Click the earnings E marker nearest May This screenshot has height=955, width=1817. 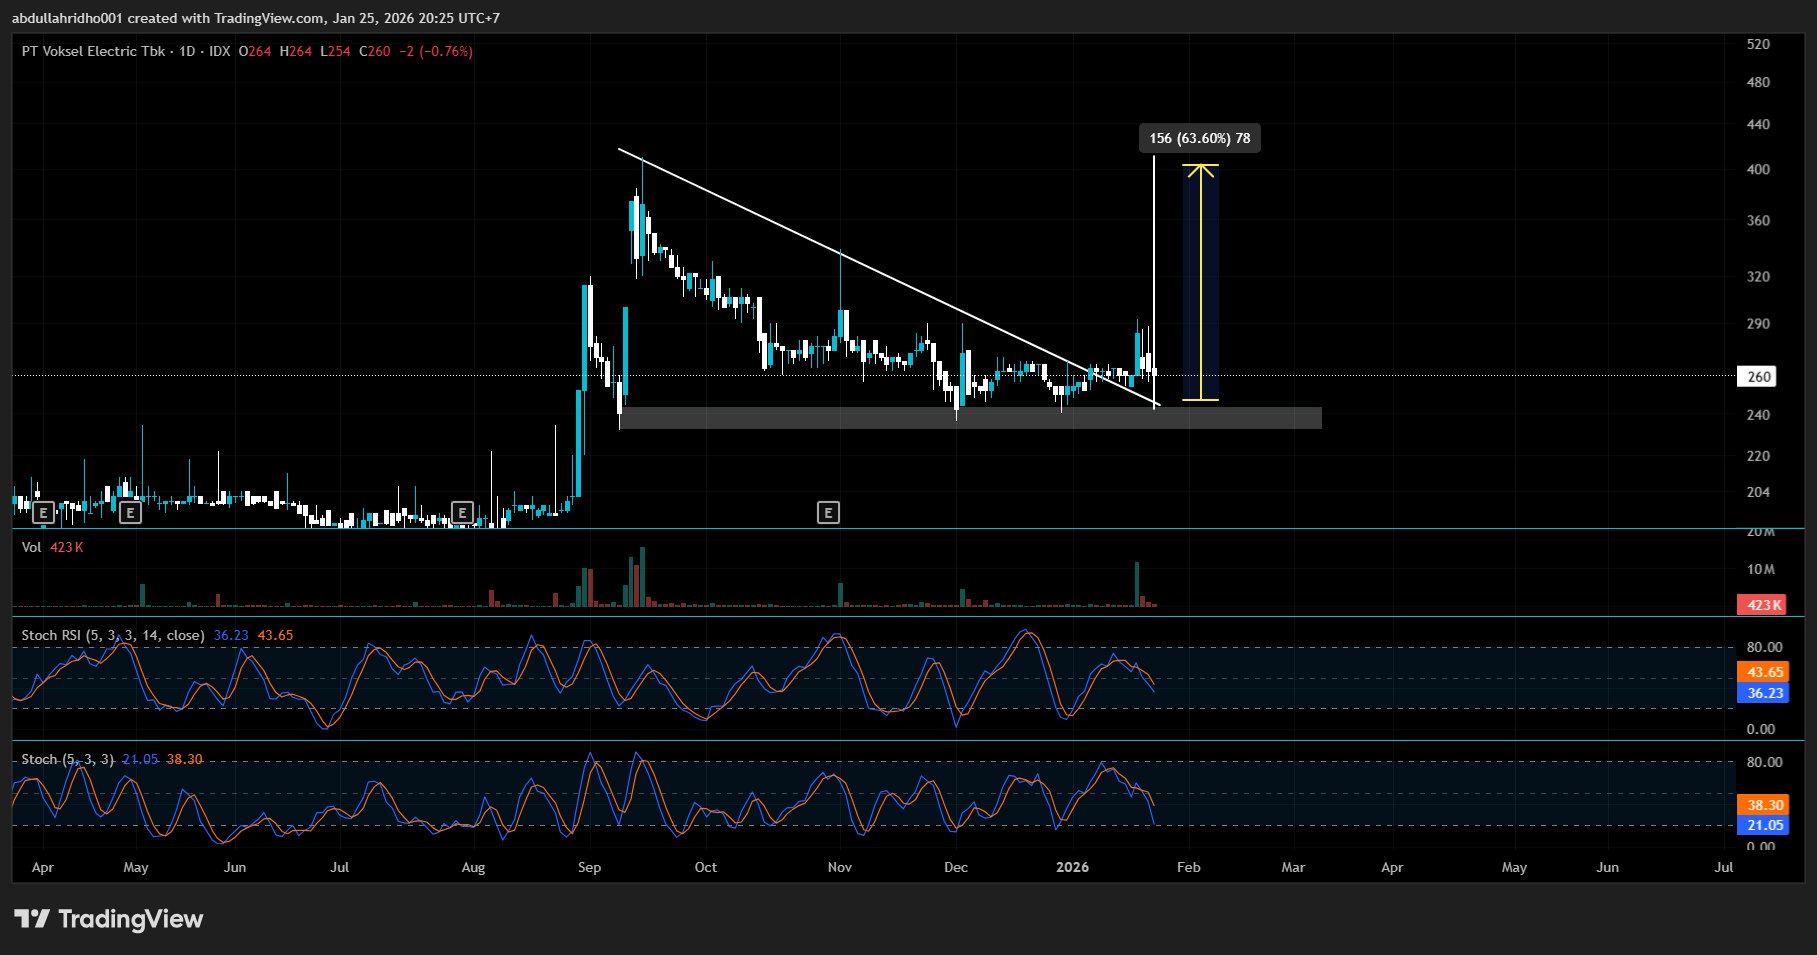pyautogui.click(x=130, y=514)
